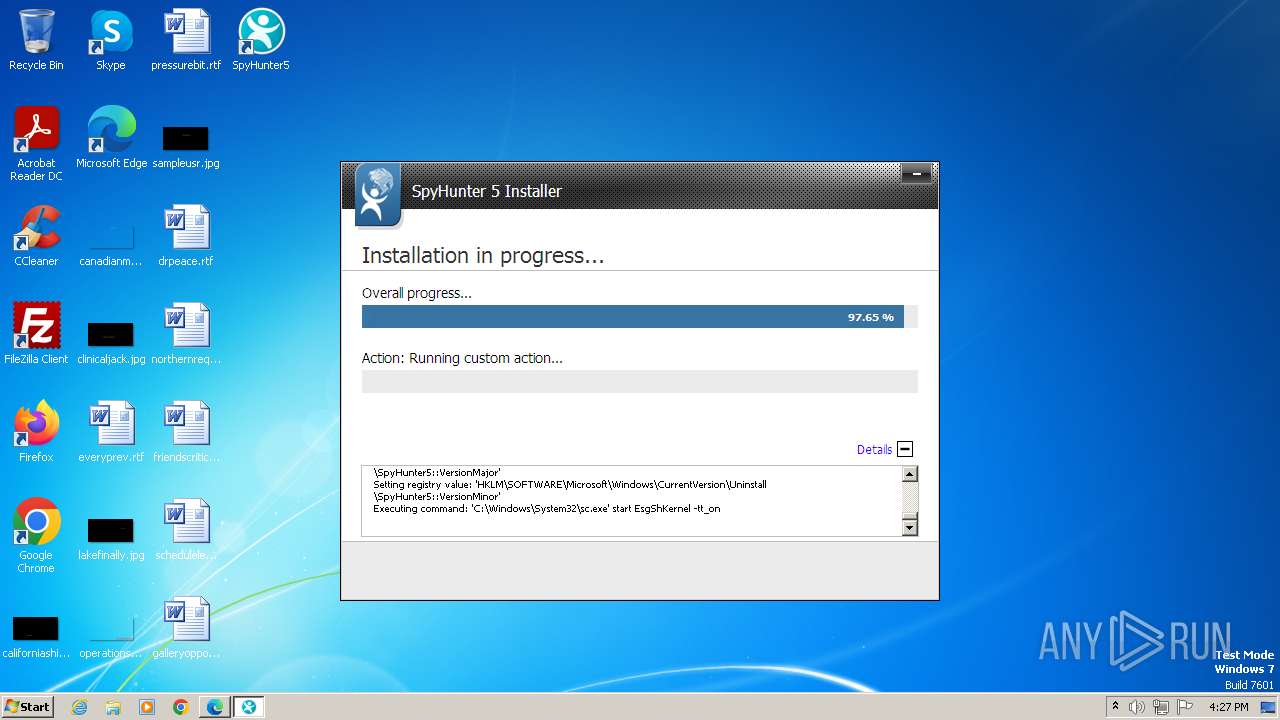
Task: Show hidden tray icons arrow
Action: tap(1115, 707)
